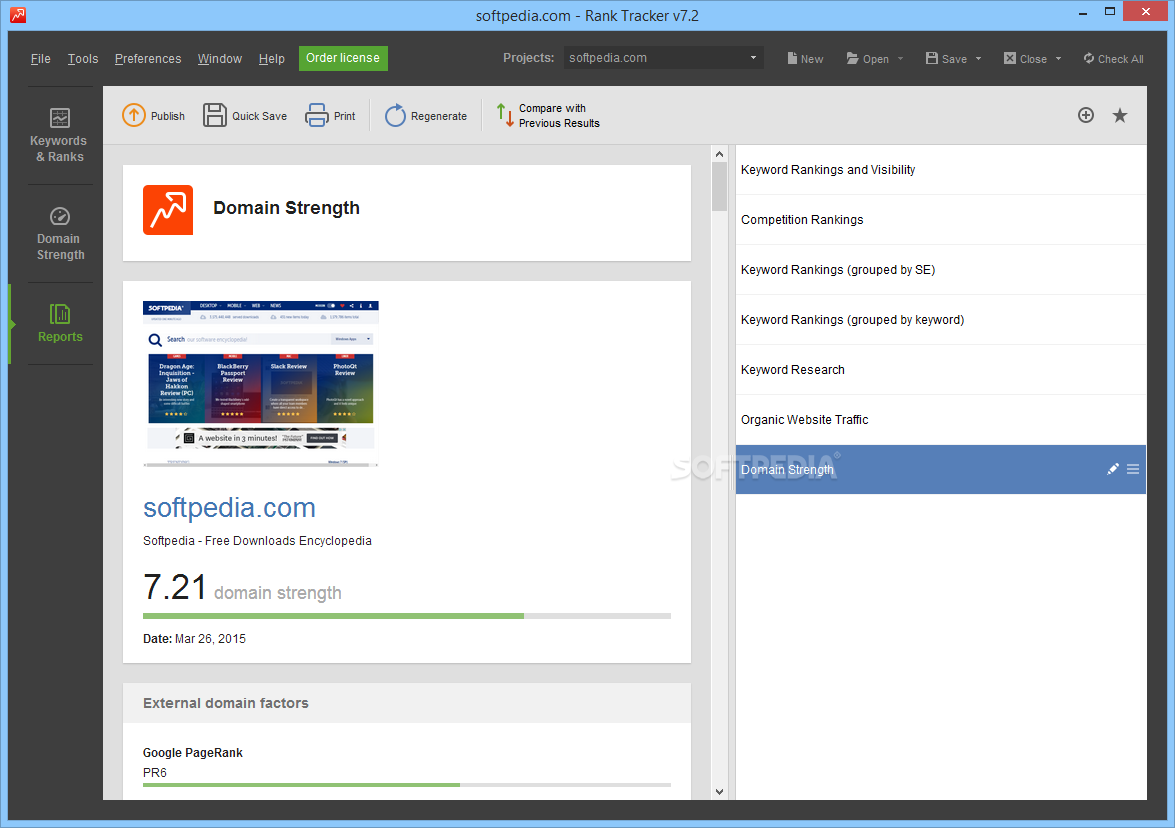Open the Preferences menu

pos(148,58)
